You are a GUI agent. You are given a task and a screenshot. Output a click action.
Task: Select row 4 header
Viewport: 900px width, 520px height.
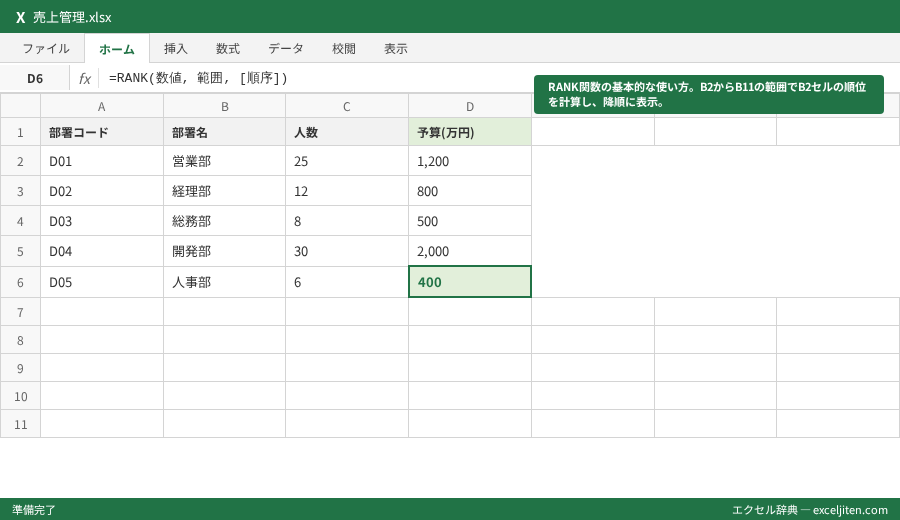(20, 221)
